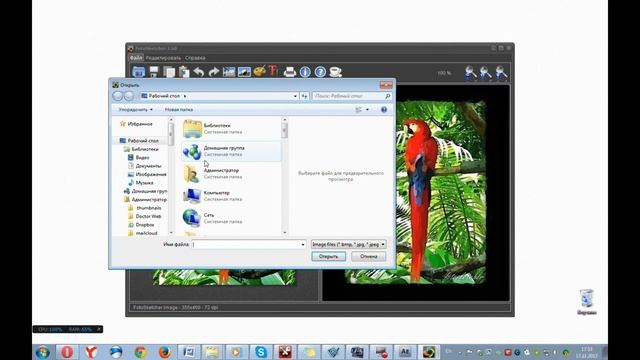Click the Forward arrow in Open dialog
The height and width of the screenshot is (360, 640).
[x=129, y=96]
